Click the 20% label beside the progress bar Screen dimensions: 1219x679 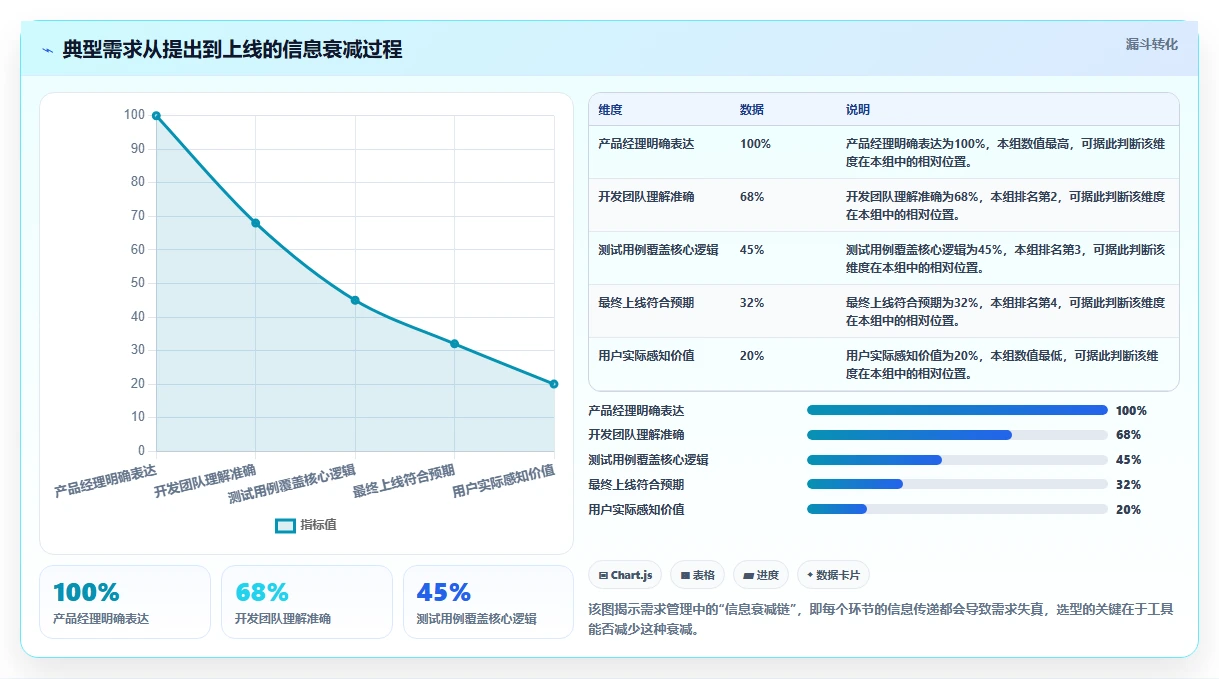(1128, 510)
